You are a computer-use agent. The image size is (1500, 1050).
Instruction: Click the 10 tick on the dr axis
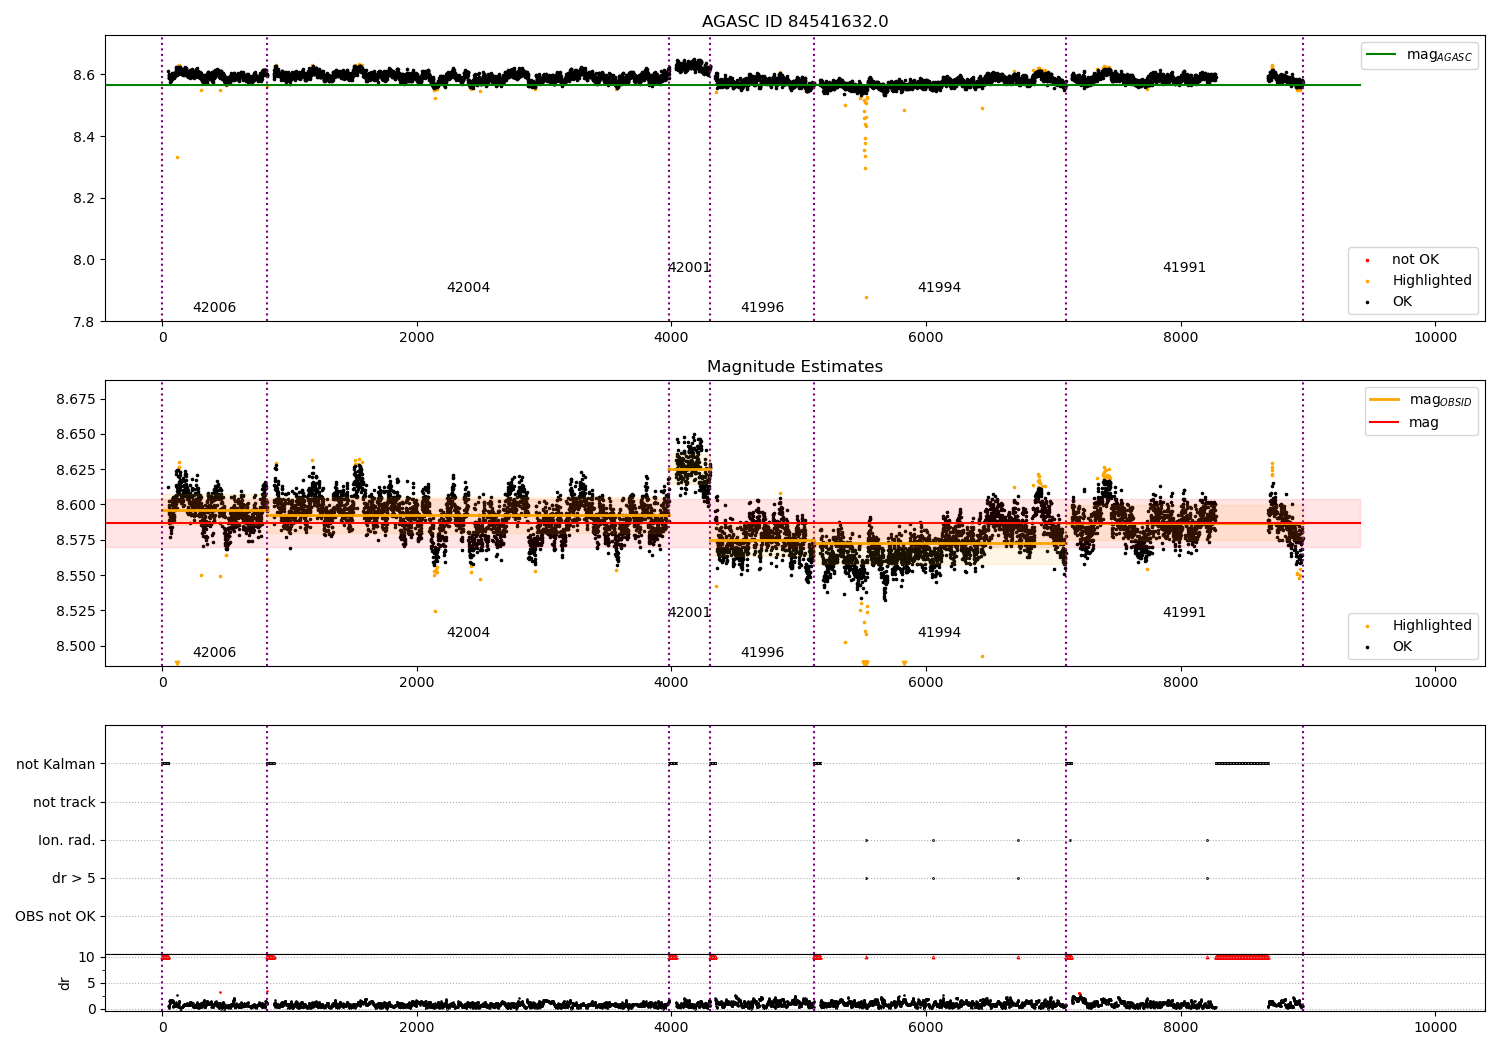coord(87,958)
